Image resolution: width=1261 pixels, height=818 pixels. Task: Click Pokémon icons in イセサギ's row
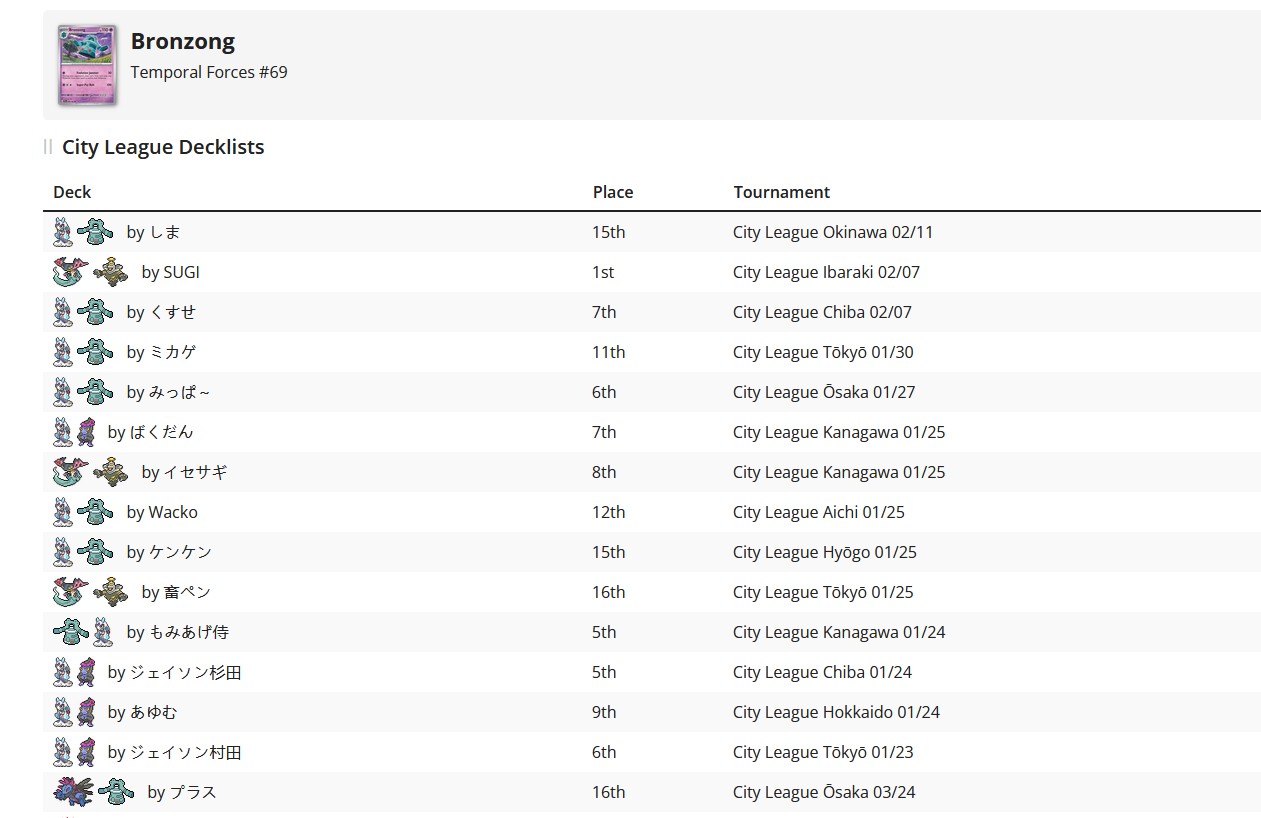tap(91, 472)
